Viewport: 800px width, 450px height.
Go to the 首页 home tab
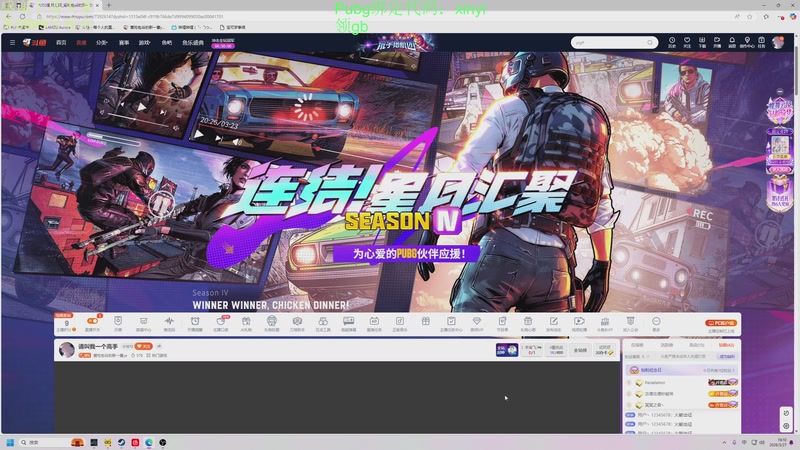coord(61,43)
